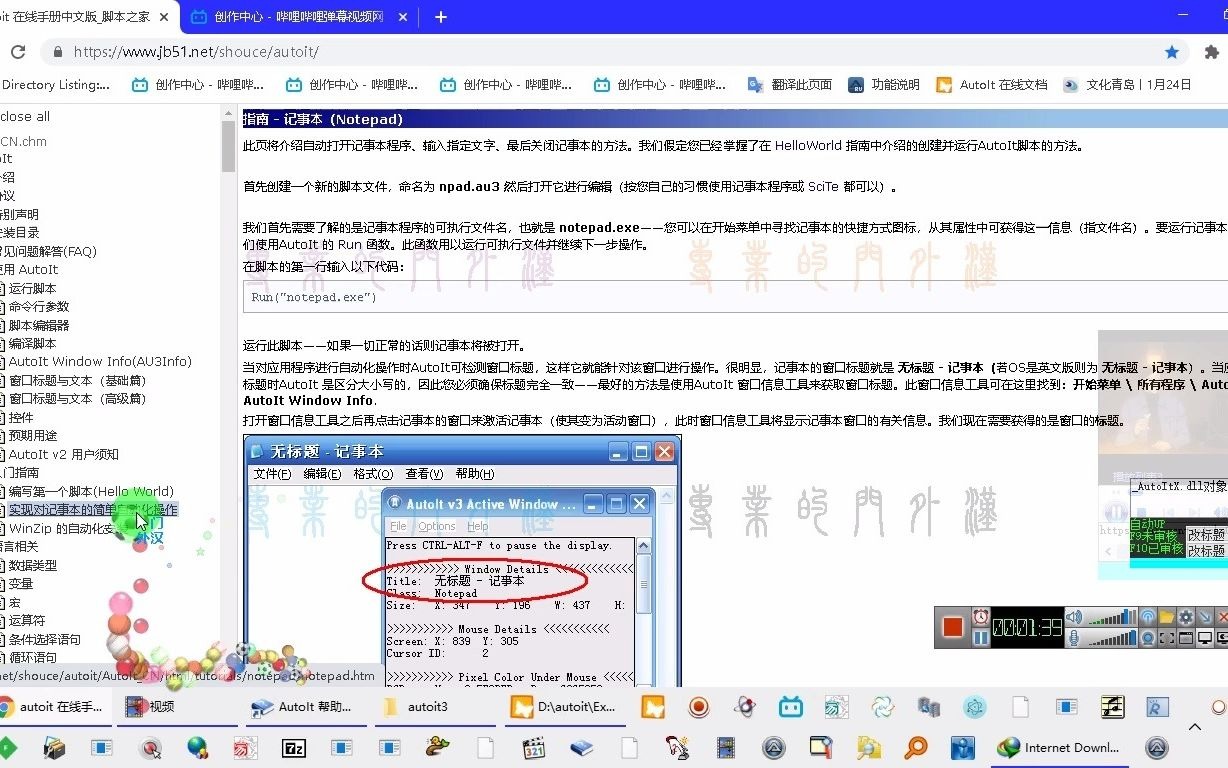
Task: Open 7-Zip from the quick launch bar
Action: coord(293,747)
